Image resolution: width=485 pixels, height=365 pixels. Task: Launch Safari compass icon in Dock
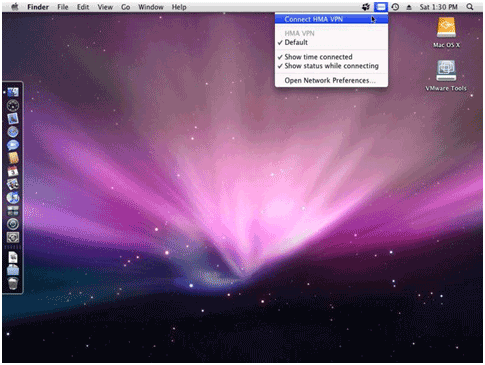[13, 132]
